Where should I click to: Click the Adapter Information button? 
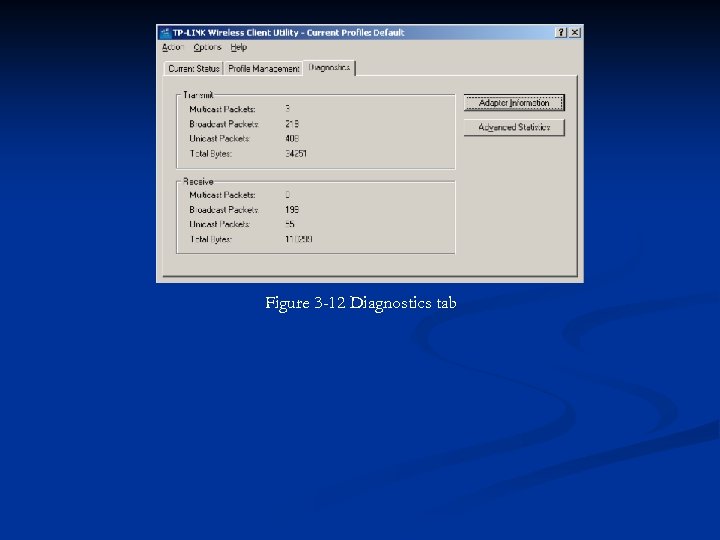point(514,103)
